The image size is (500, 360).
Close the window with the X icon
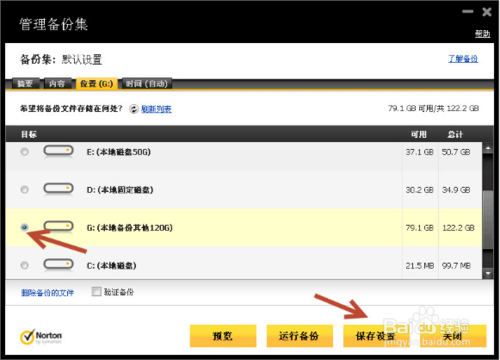pyautogui.click(x=487, y=12)
